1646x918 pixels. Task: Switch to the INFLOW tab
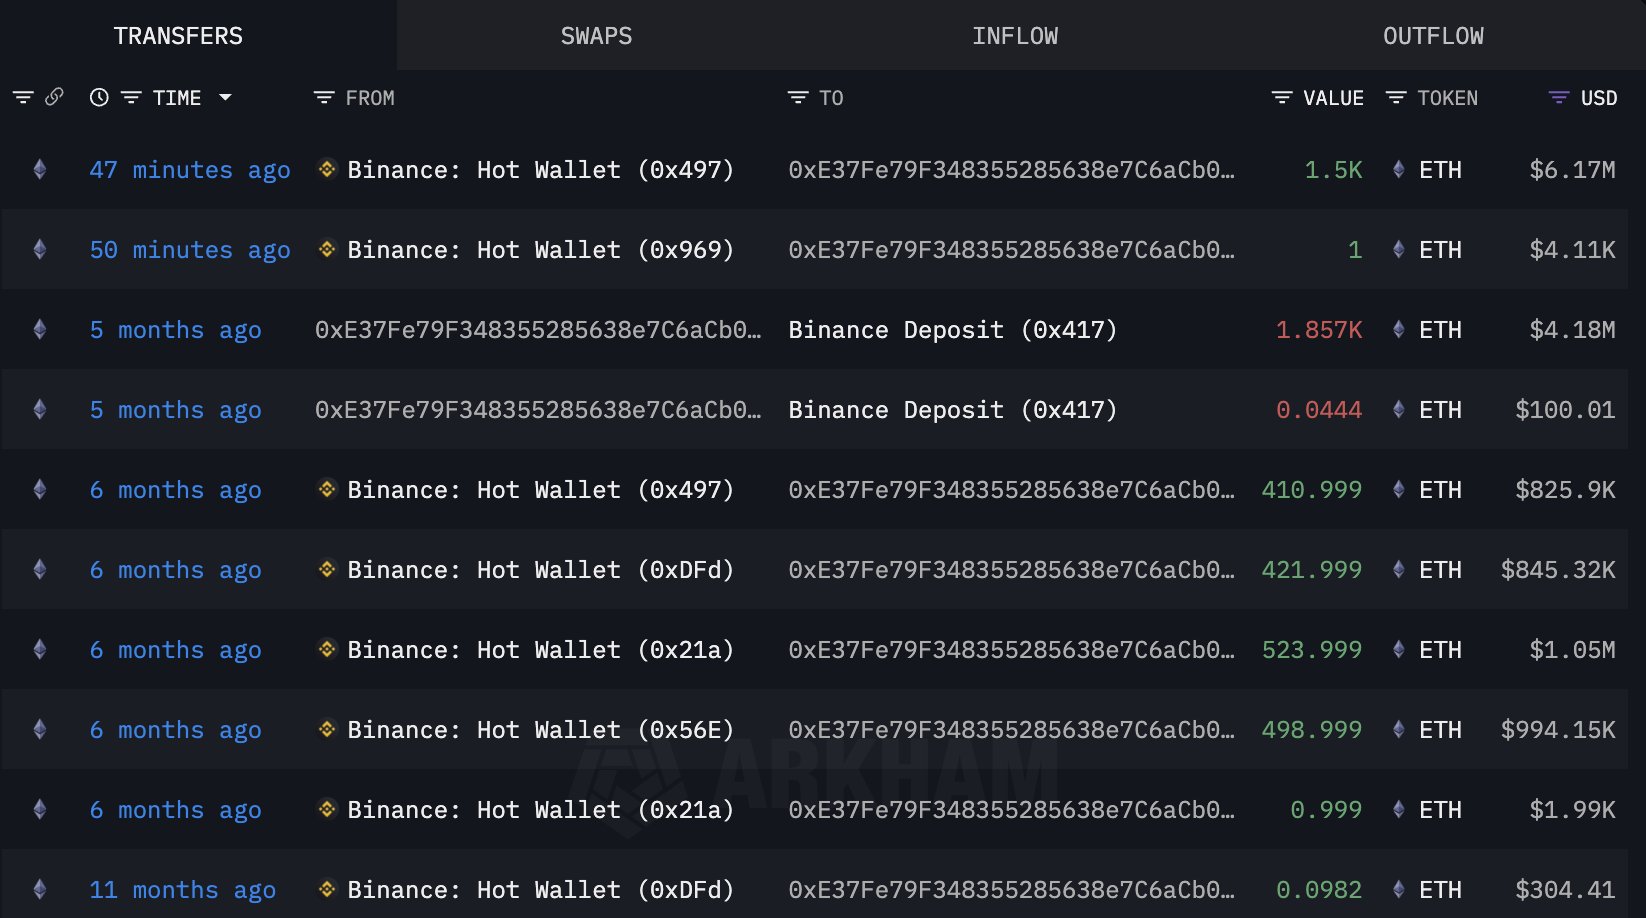[x=1014, y=36]
